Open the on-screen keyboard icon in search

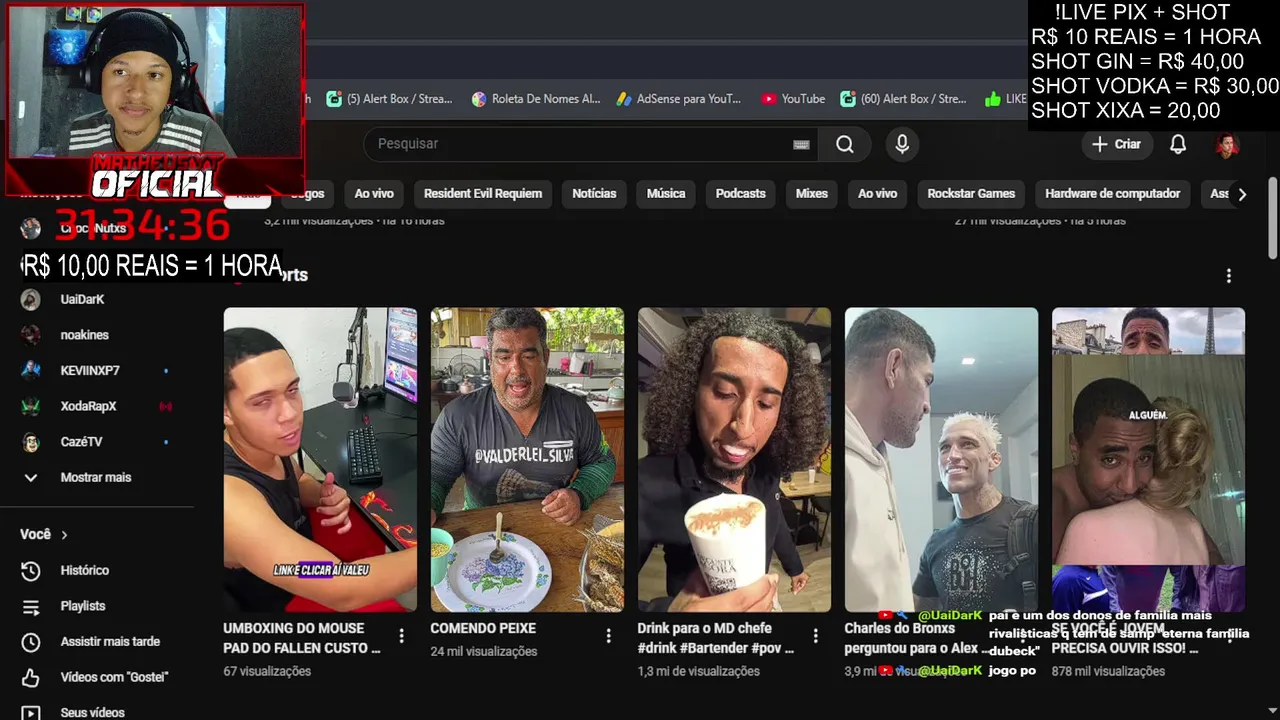pos(801,144)
